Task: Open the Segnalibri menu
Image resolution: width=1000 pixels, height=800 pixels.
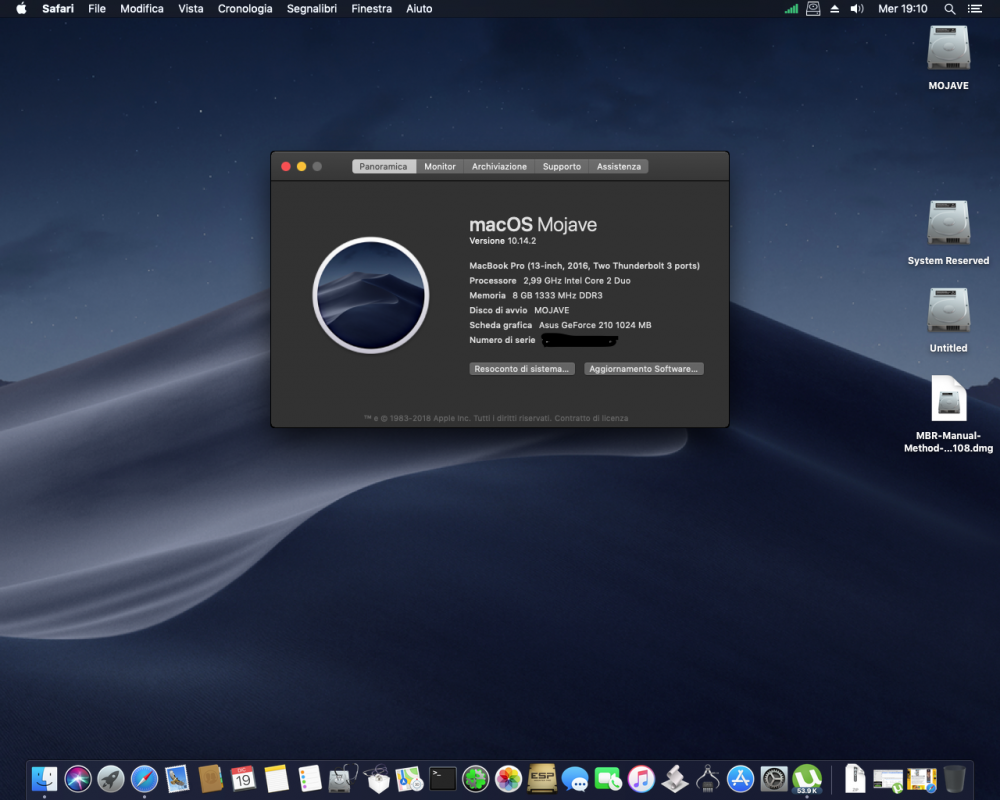Action: click(312, 8)
